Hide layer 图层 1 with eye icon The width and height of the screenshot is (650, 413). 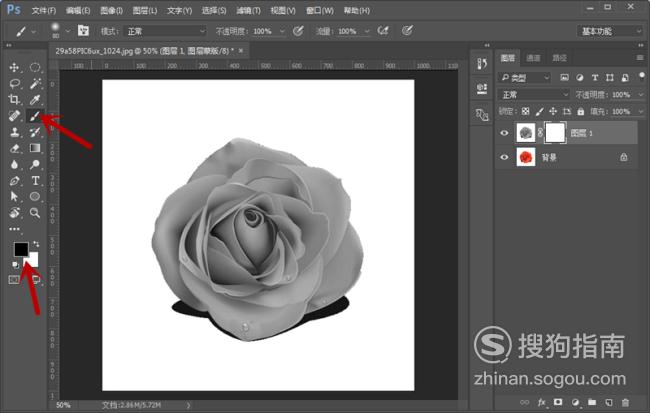click(x=504, y=133)
